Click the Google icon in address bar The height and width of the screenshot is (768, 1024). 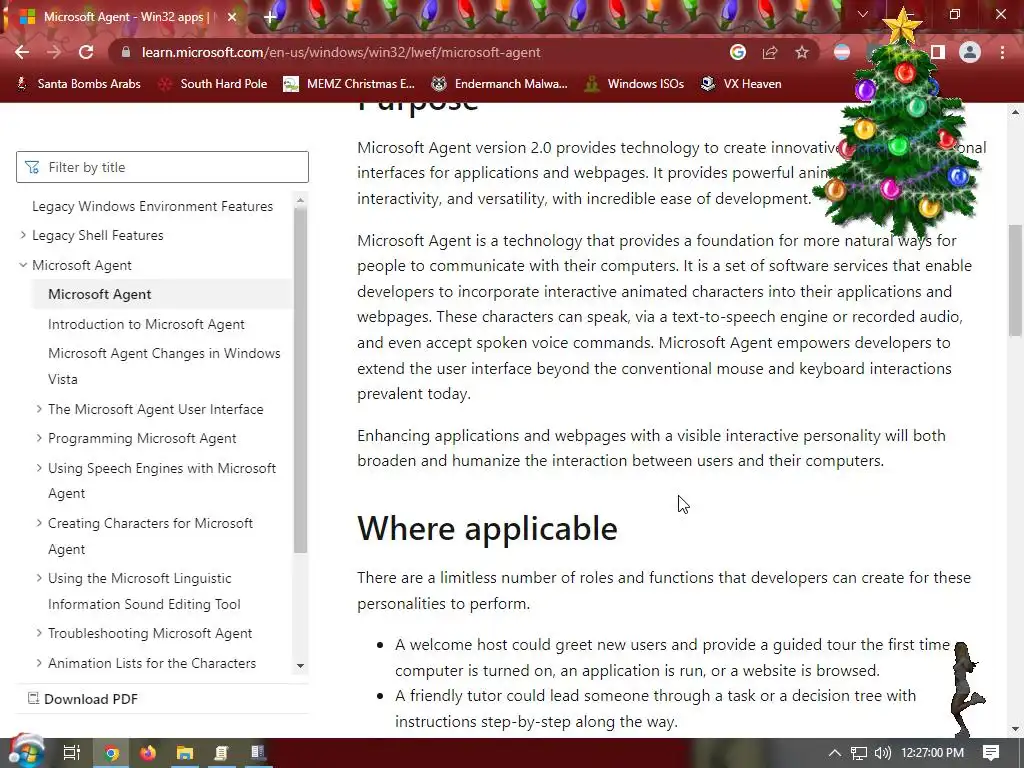[738, 52]
